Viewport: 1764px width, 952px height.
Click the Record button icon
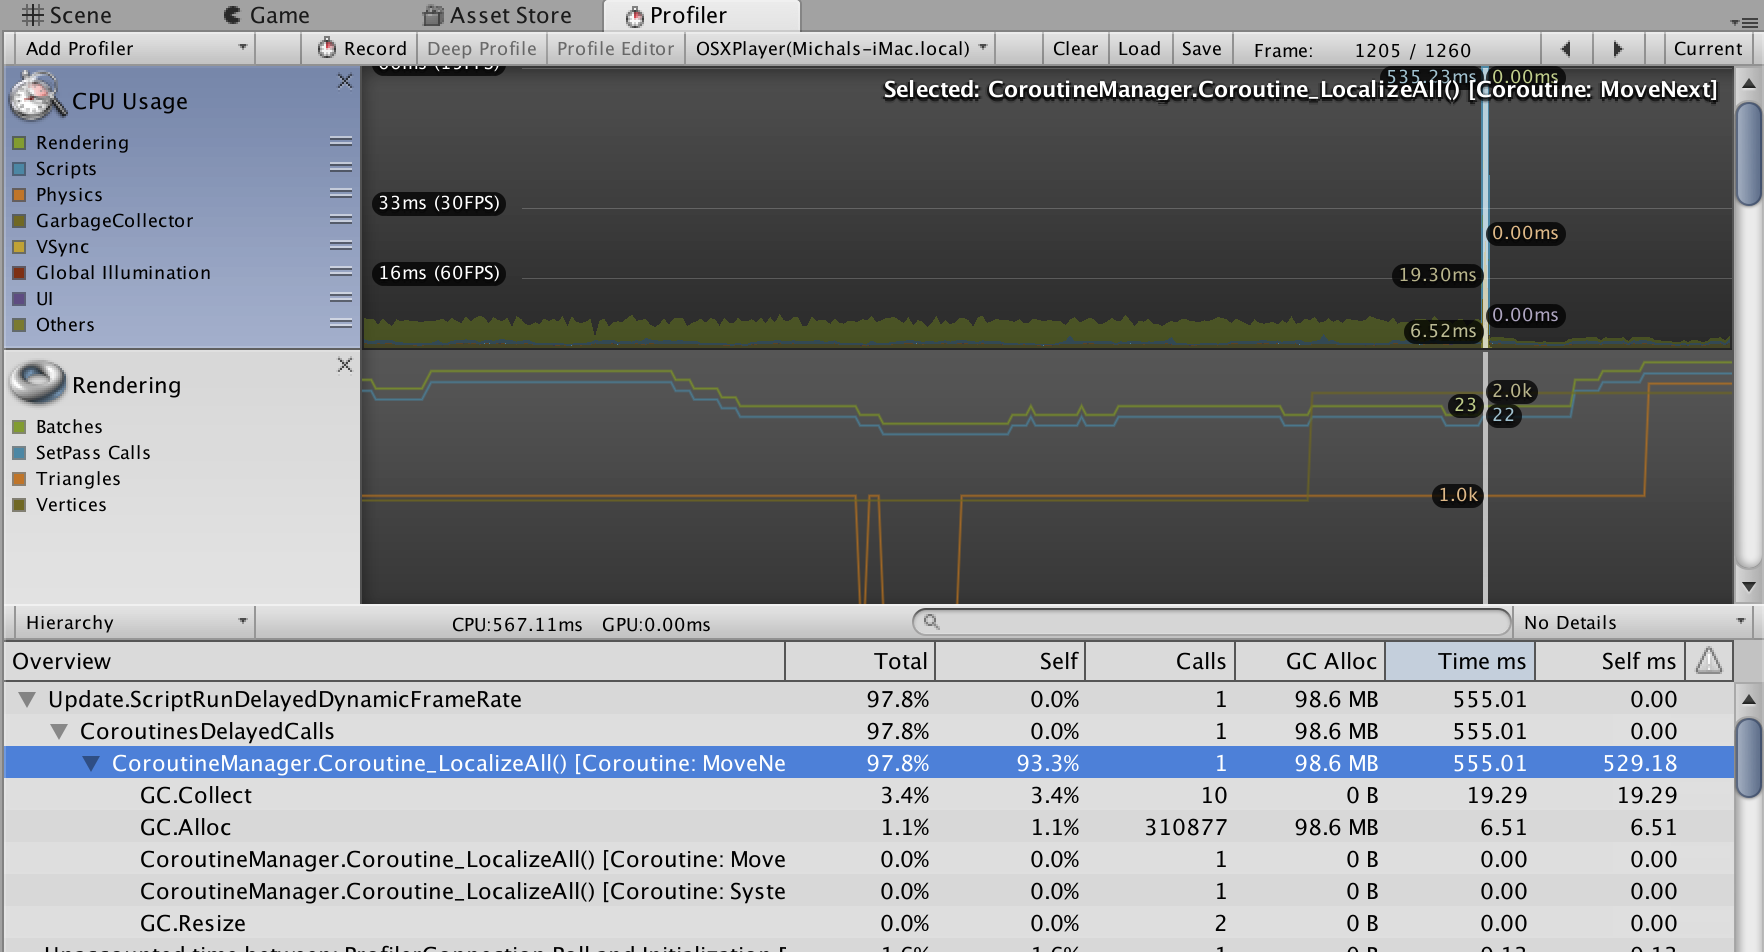(x=327, y=48)
